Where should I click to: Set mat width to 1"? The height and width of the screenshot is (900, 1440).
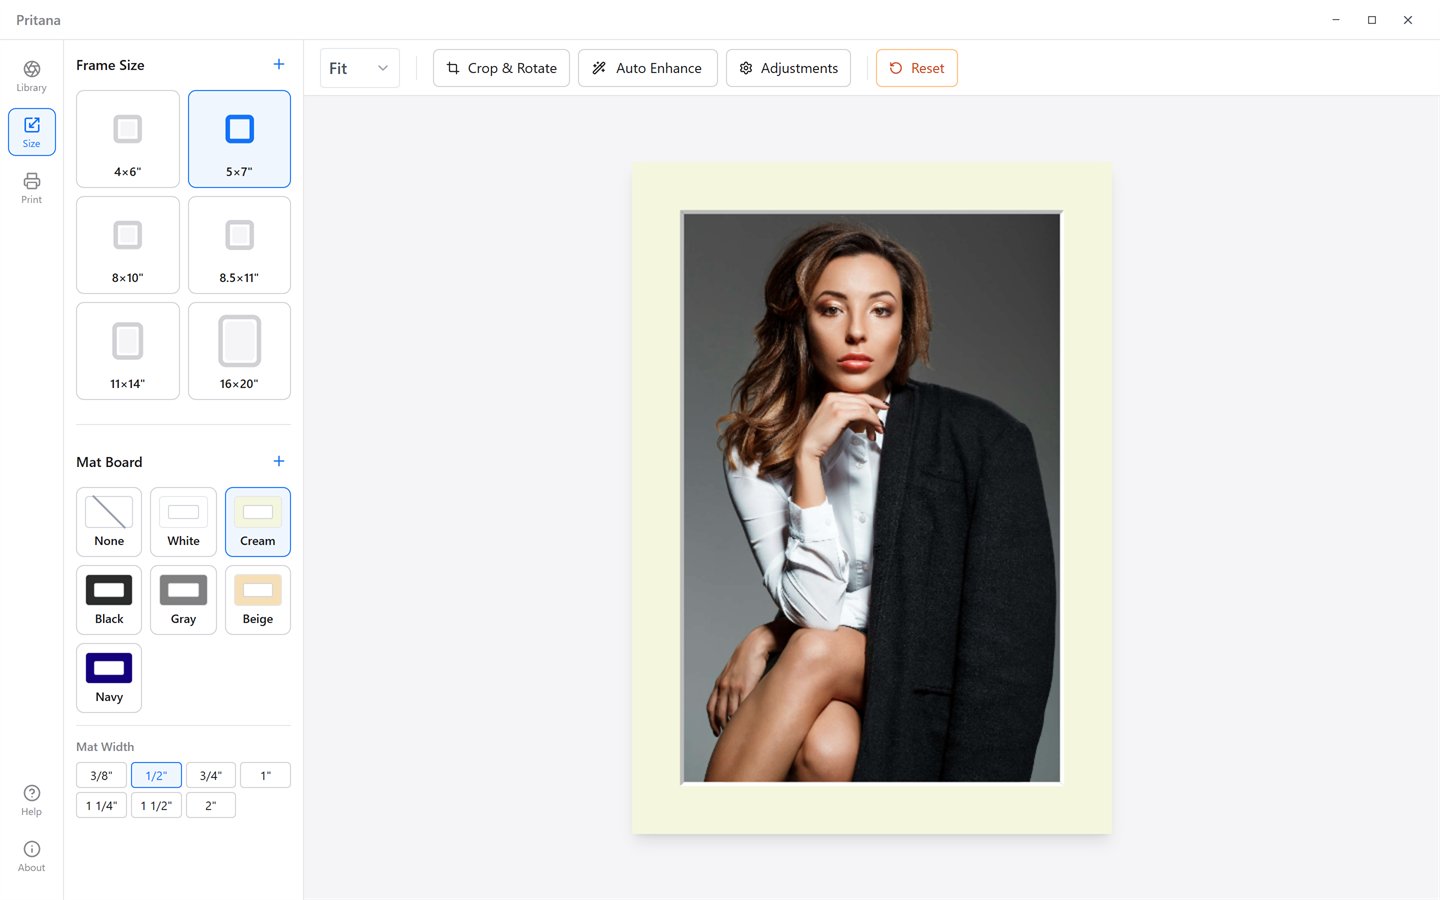(266, 775)
